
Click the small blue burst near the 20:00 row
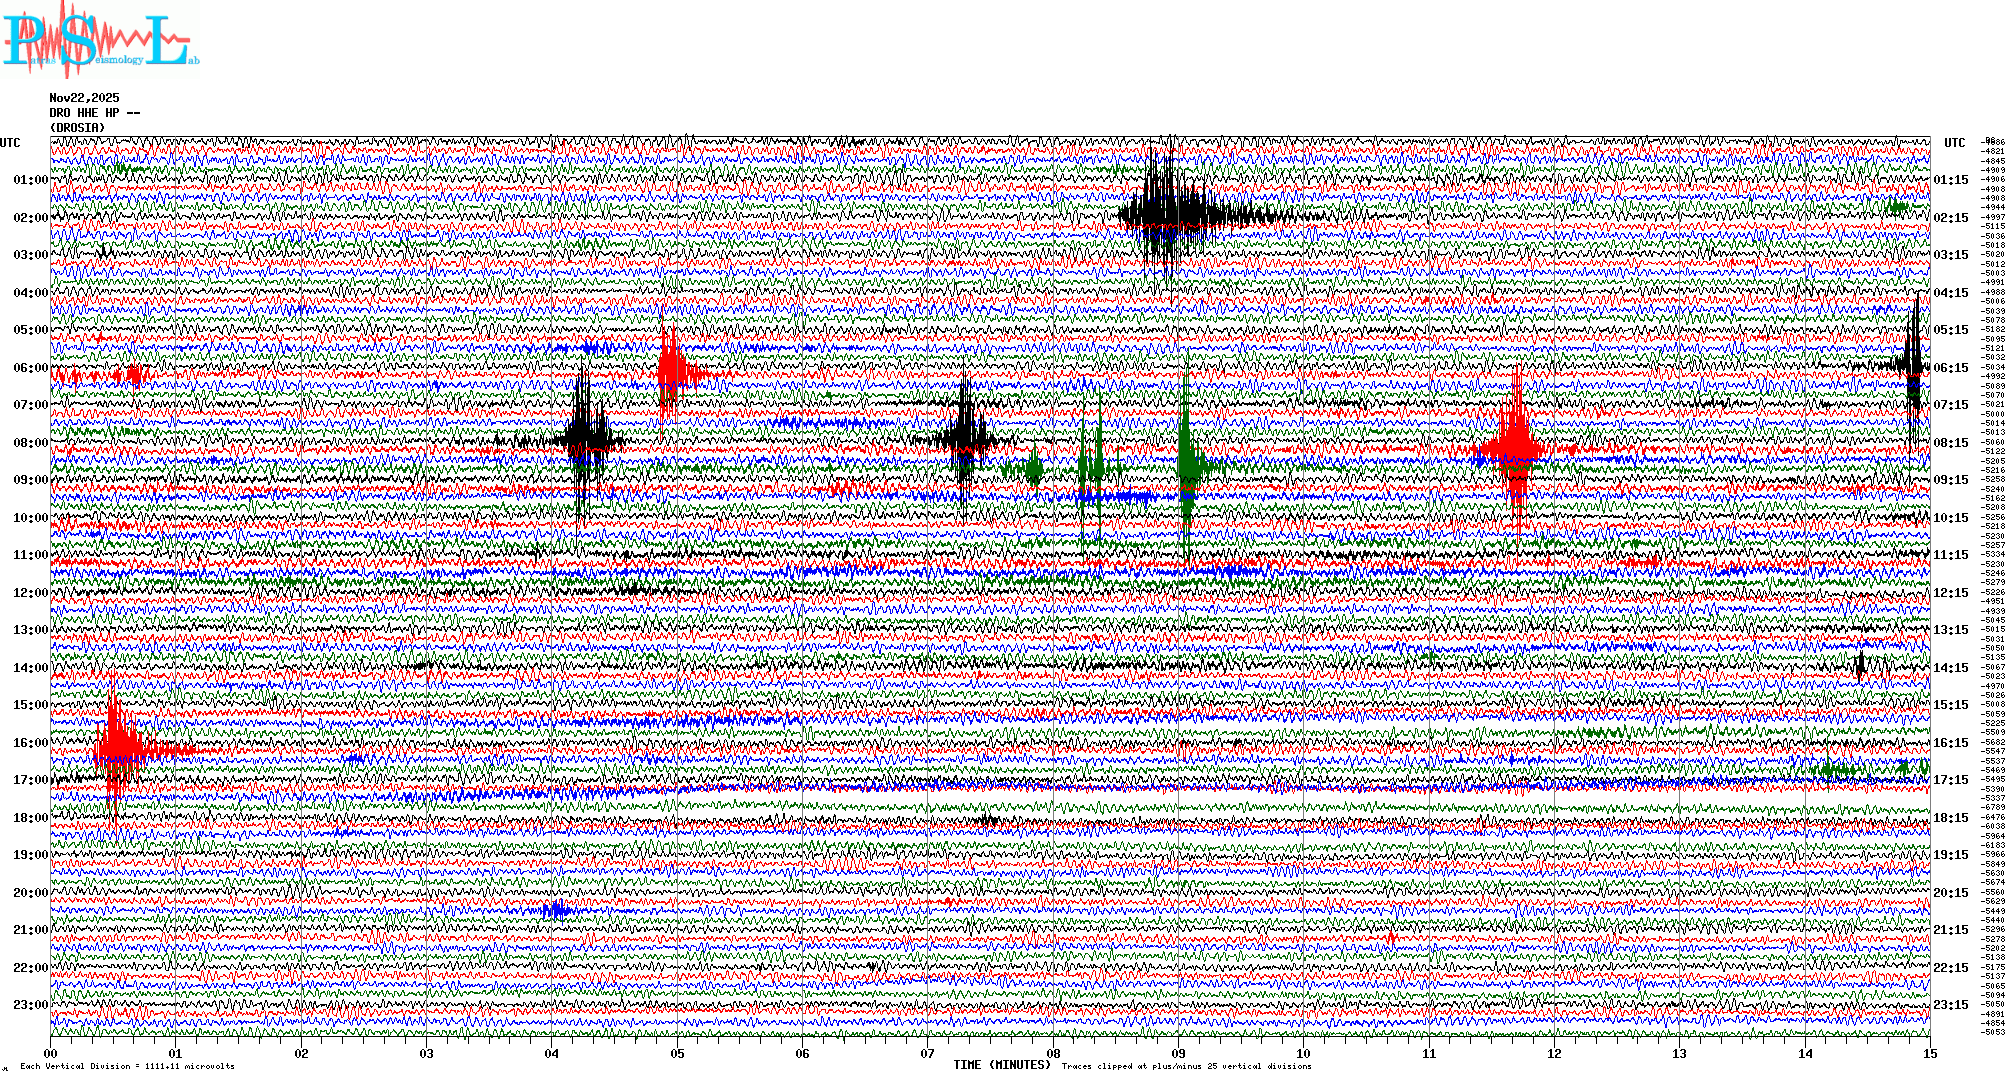coord(556,910)
